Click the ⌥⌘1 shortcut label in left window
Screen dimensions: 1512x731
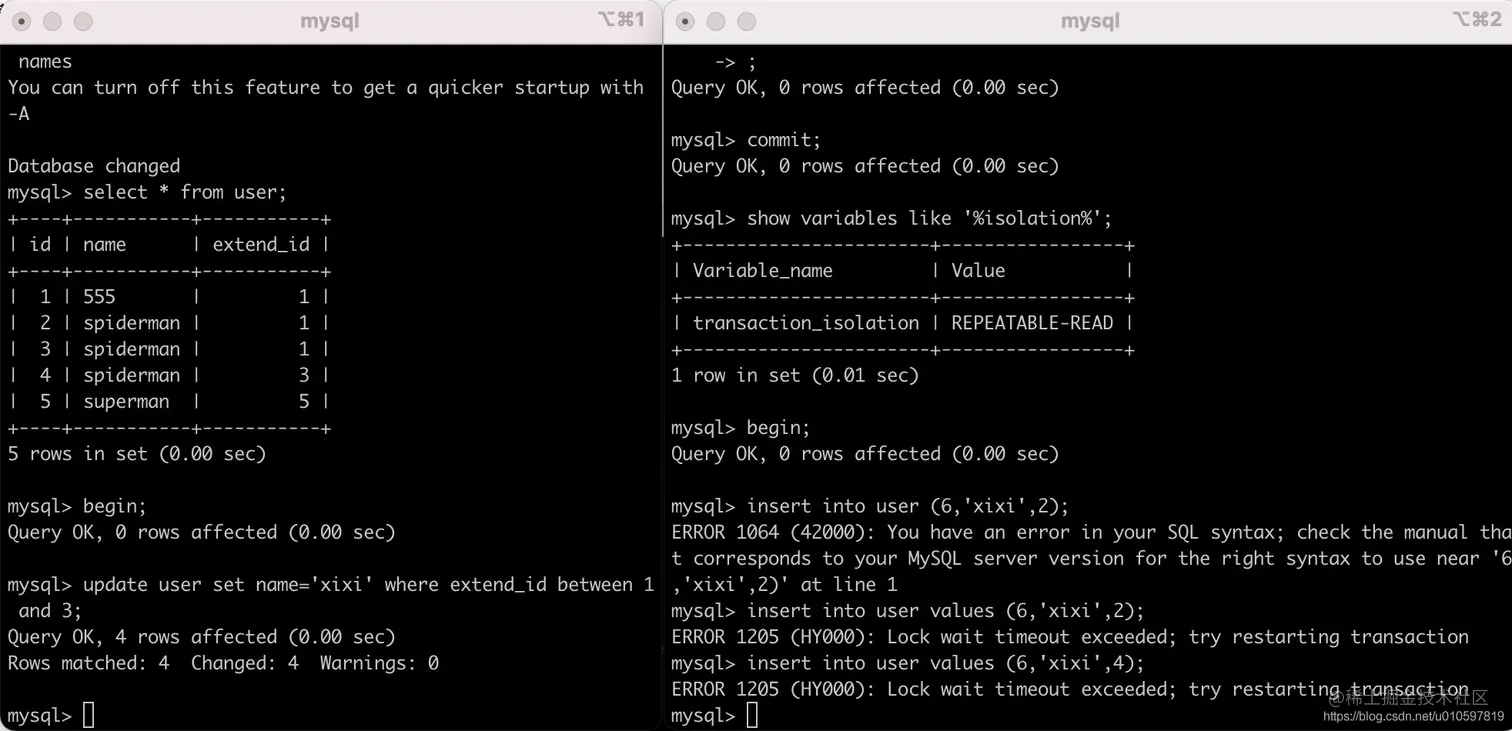(x=621, y=19)
